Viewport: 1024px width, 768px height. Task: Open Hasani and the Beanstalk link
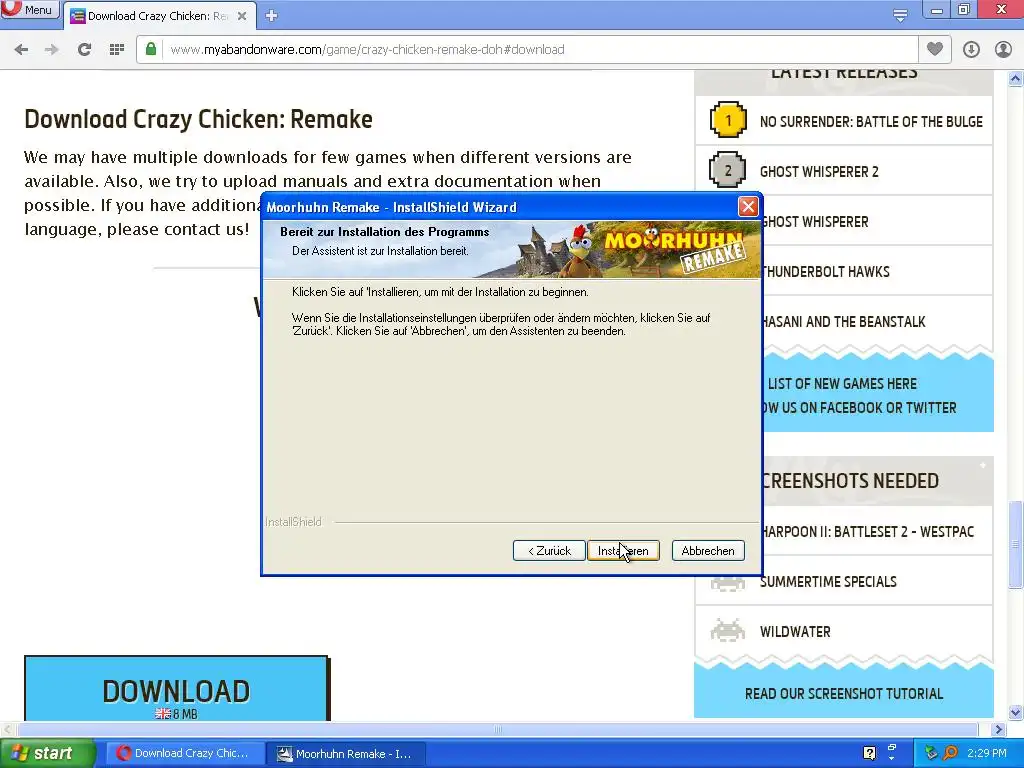click(x=844, y=322)
